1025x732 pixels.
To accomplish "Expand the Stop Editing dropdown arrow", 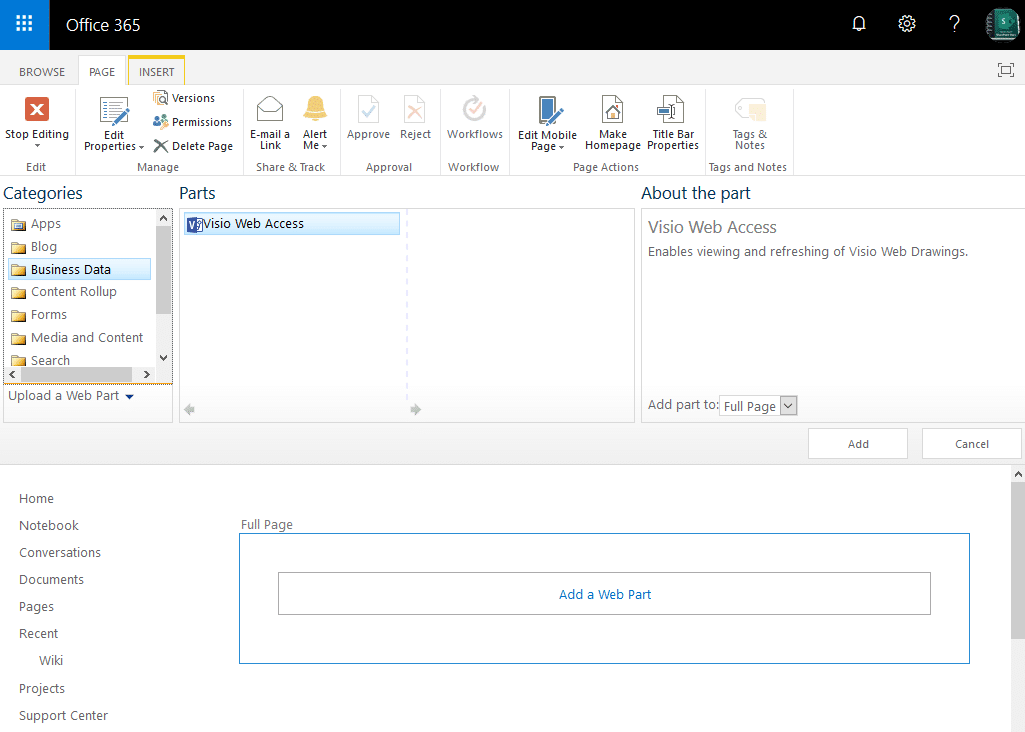I will [37, 146].
